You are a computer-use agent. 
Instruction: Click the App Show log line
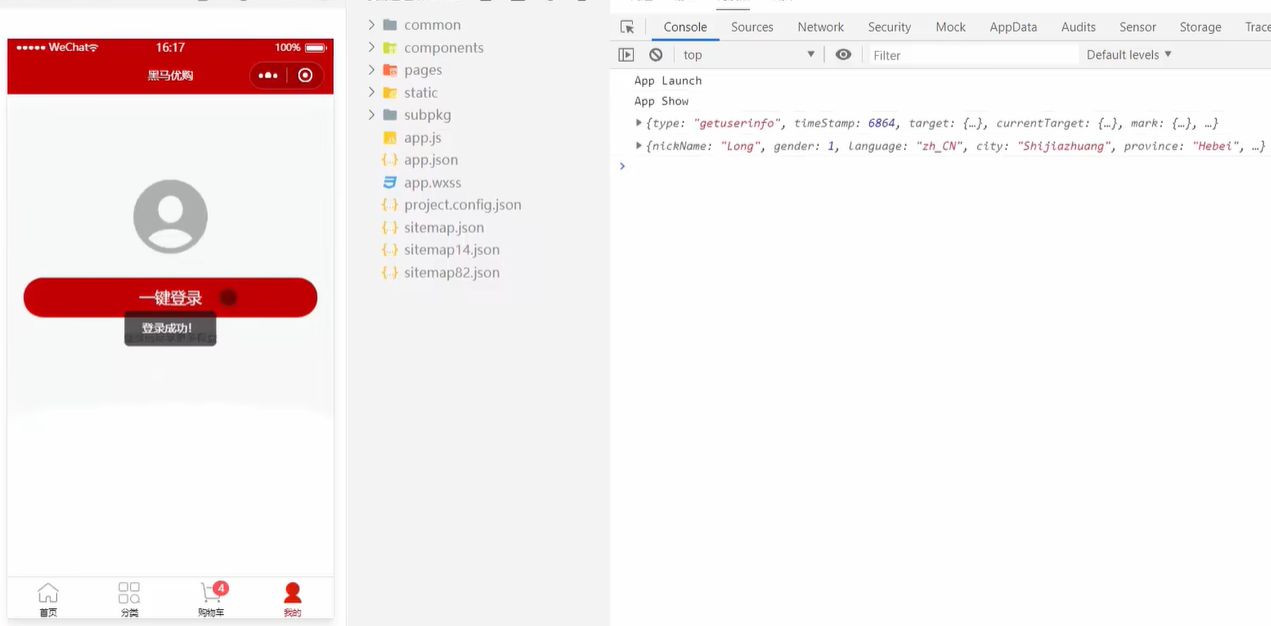click(661, 101)
